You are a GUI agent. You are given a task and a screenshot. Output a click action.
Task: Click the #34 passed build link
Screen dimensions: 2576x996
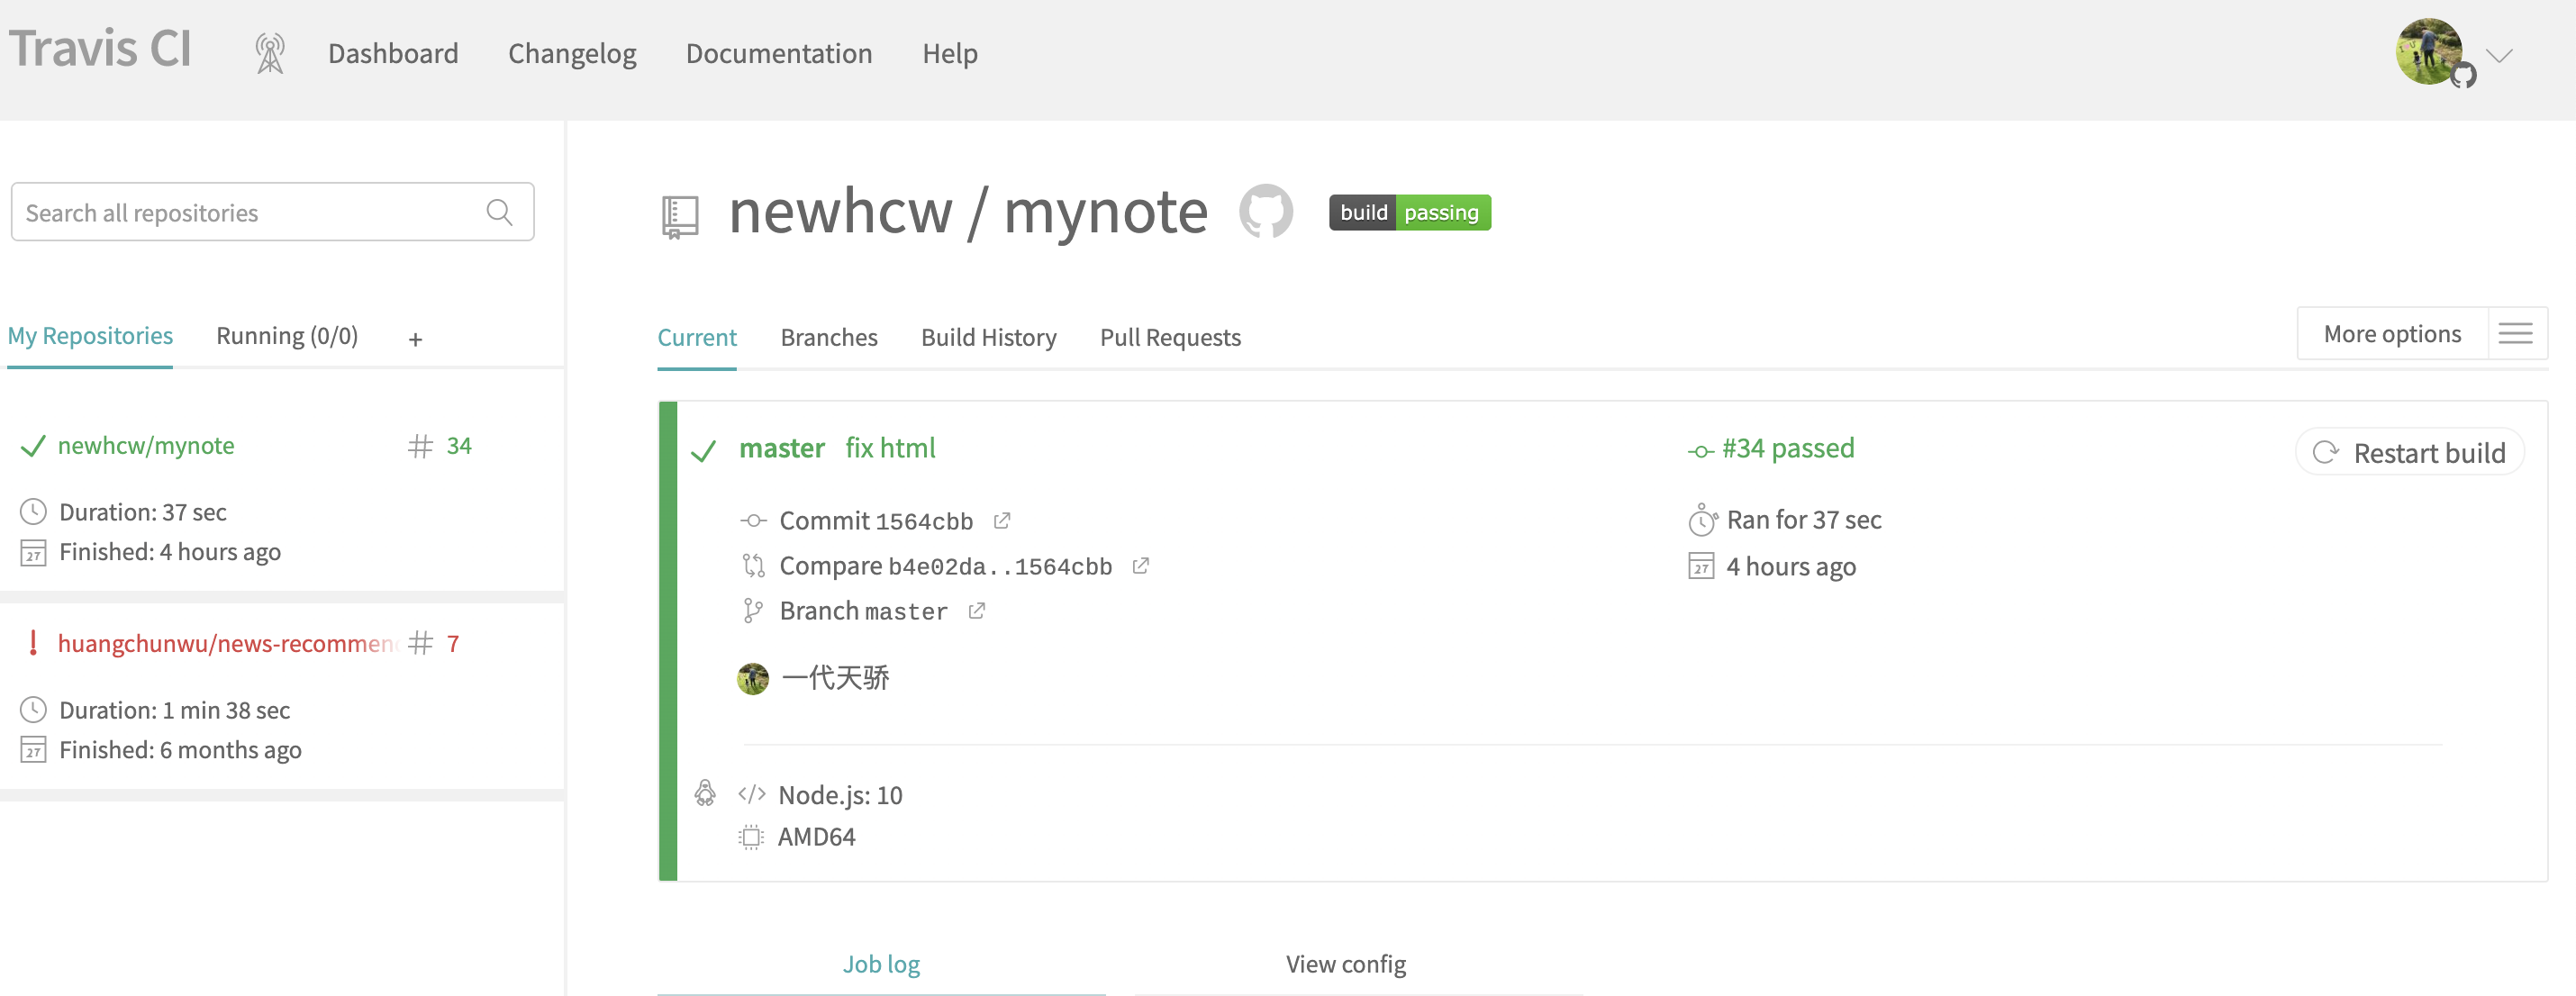[1788, 448]
